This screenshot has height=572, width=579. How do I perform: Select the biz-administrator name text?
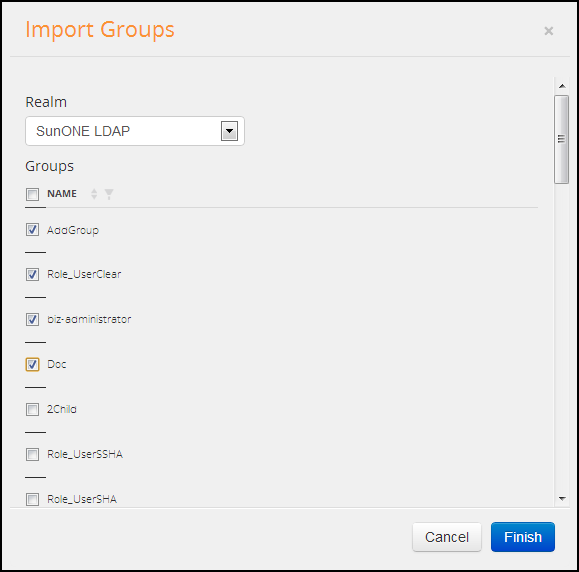tap(89, 319)
